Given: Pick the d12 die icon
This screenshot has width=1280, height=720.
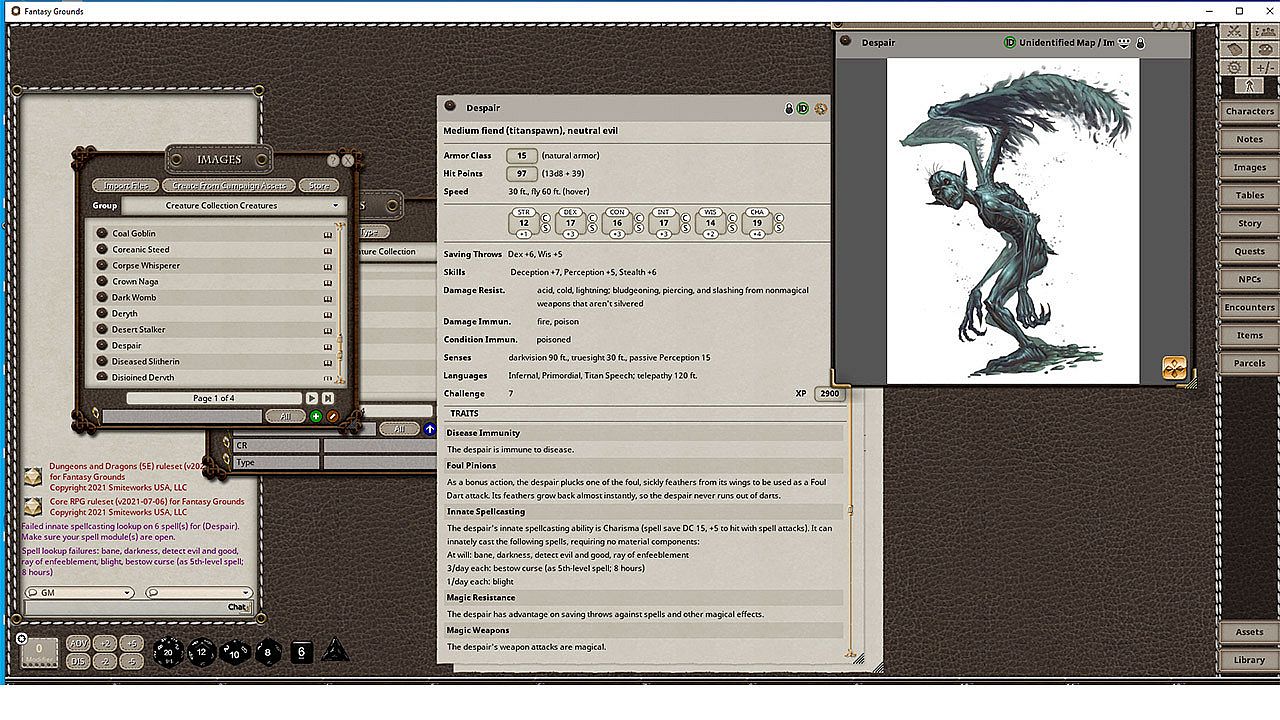Looking at the screenshot, I should (202, 652).
